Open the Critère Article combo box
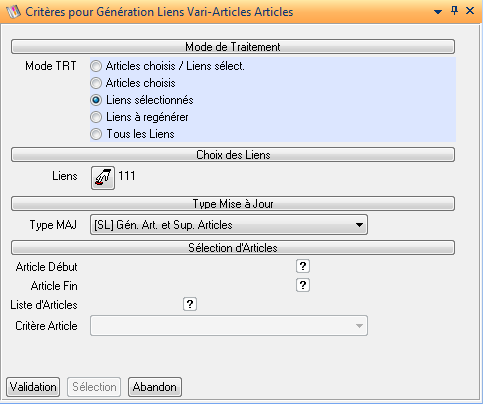483x404 pixels. tap(229, 325)
